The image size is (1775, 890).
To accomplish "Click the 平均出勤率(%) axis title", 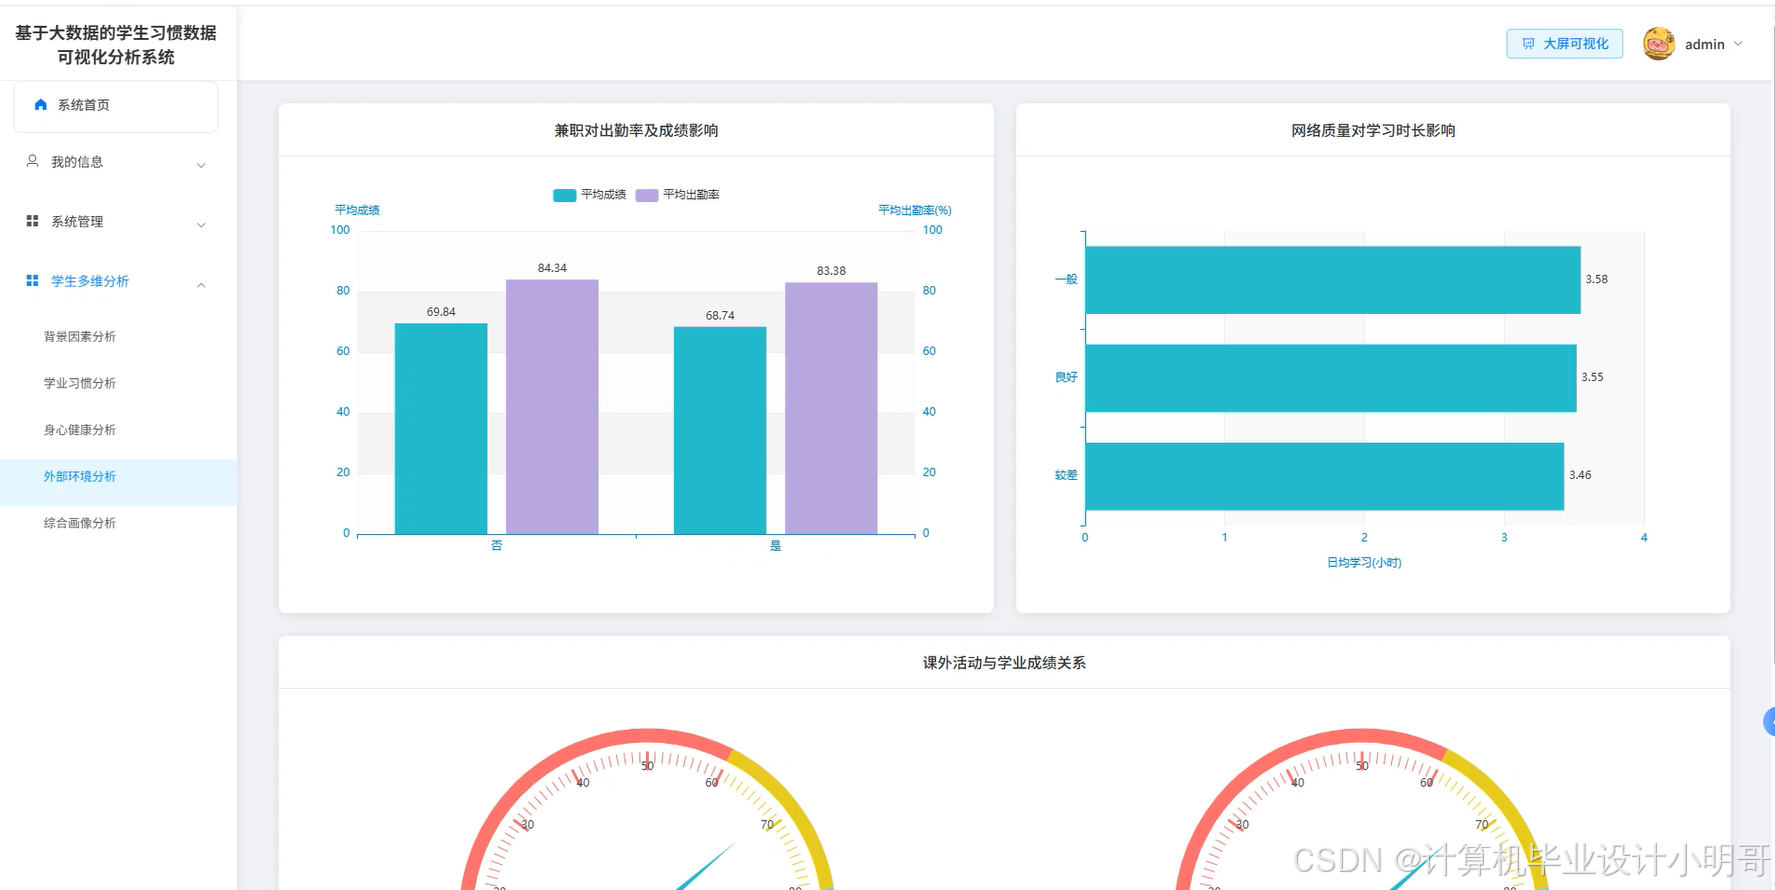I will pyautogui.click(x=915, y=210).
